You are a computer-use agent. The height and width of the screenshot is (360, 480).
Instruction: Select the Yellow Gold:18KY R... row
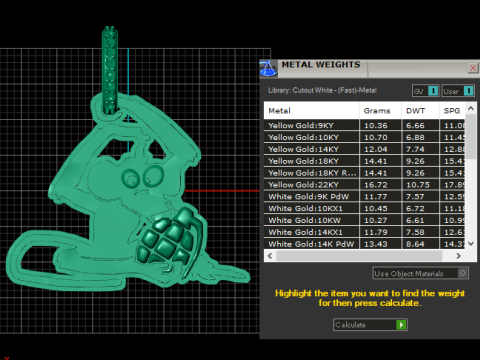[365, 173]
